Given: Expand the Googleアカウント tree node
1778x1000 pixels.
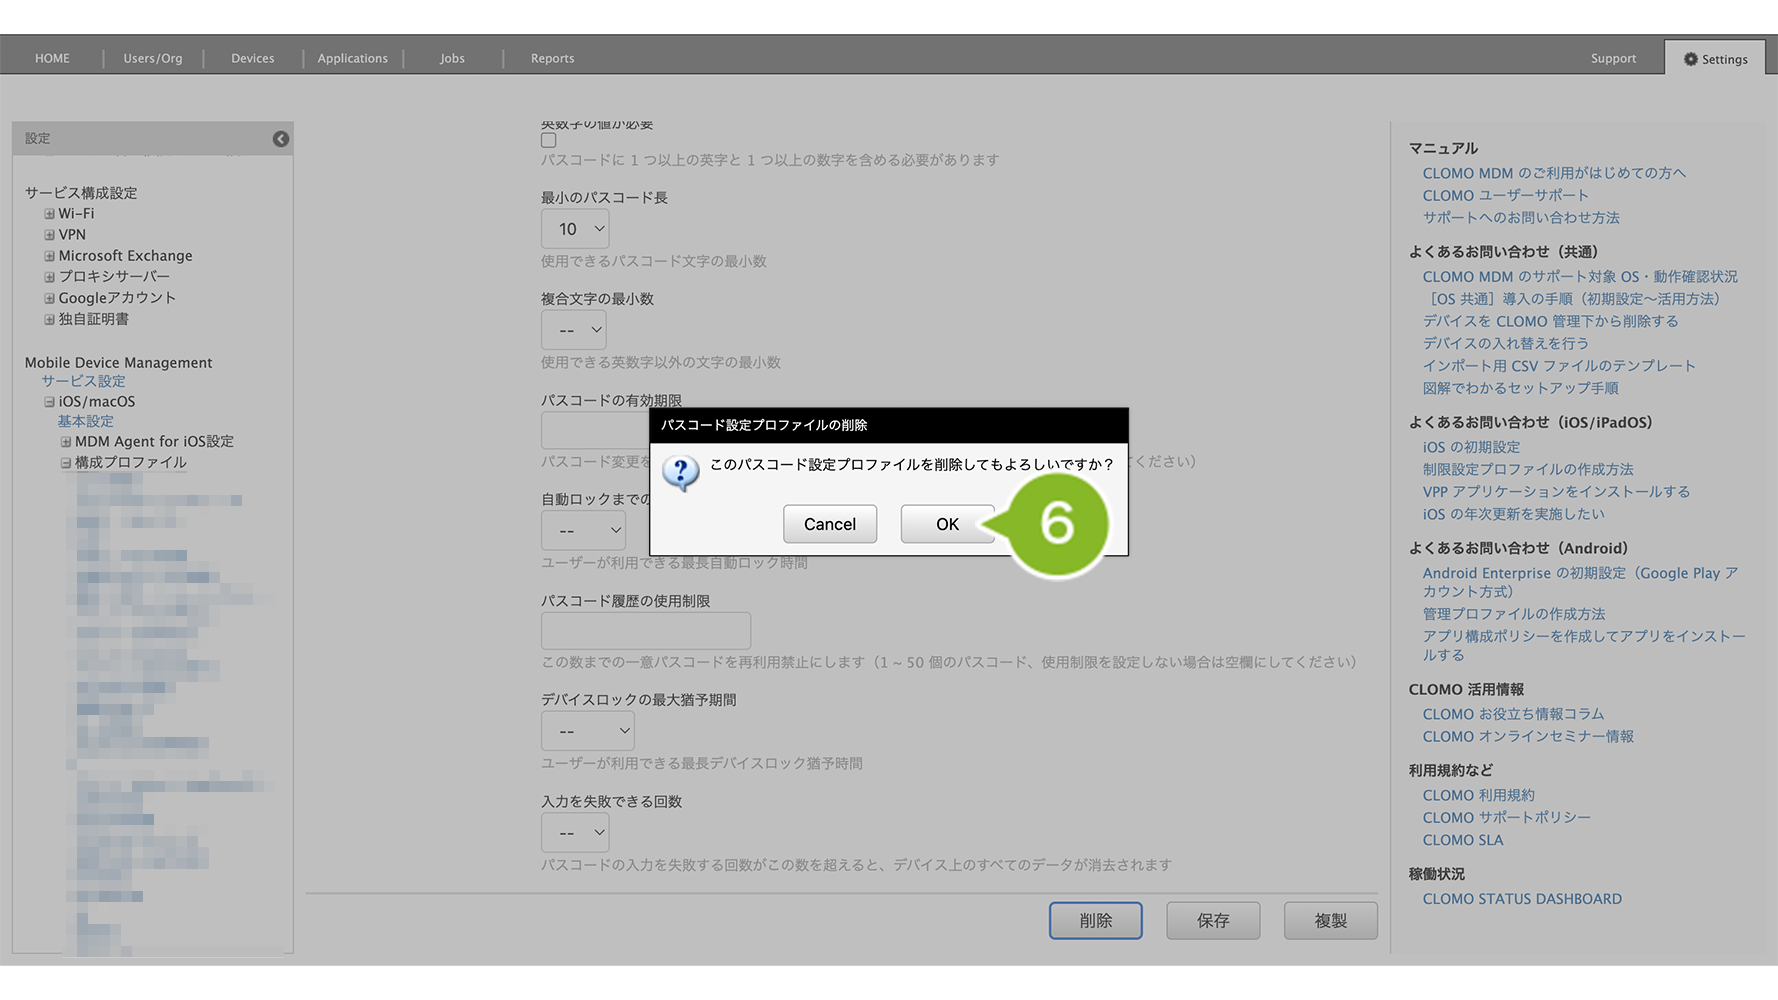Looking at the screenshot, I should (49, 298).
